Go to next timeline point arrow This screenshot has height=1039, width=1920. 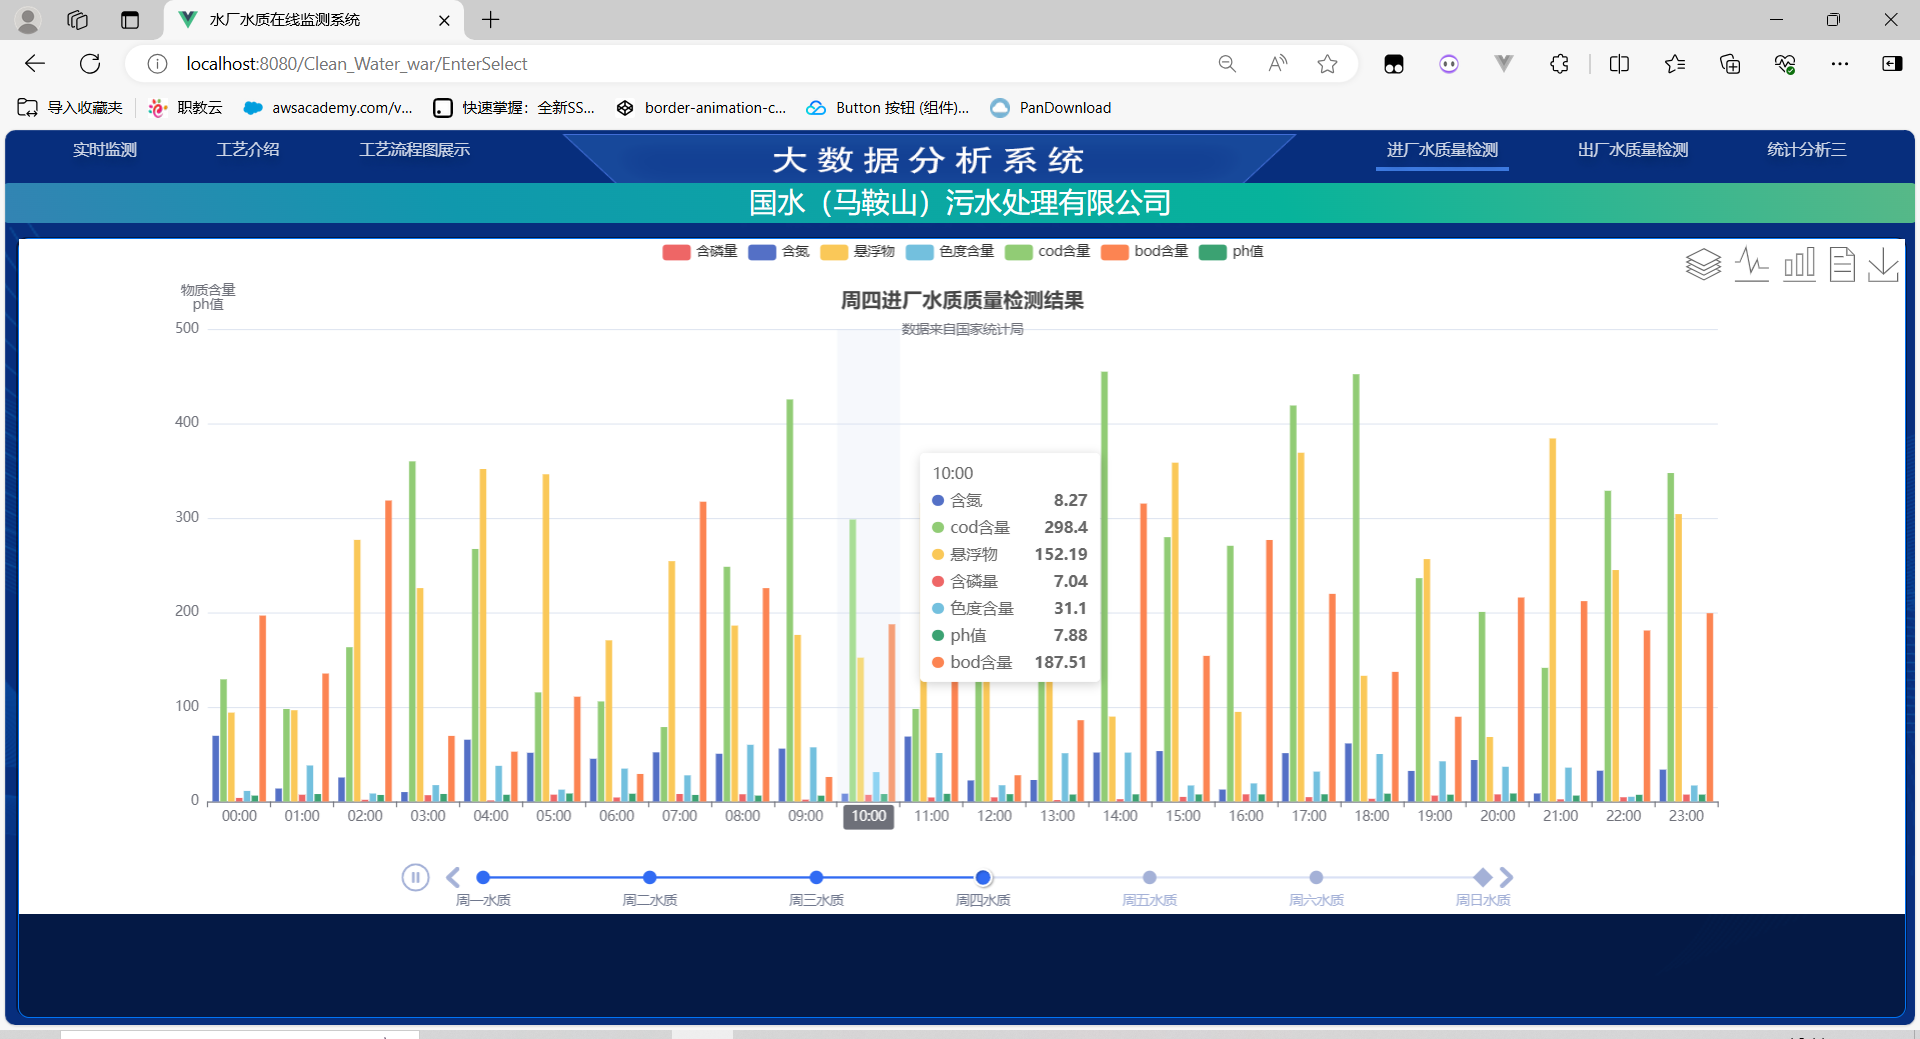tap(1506, 877)
